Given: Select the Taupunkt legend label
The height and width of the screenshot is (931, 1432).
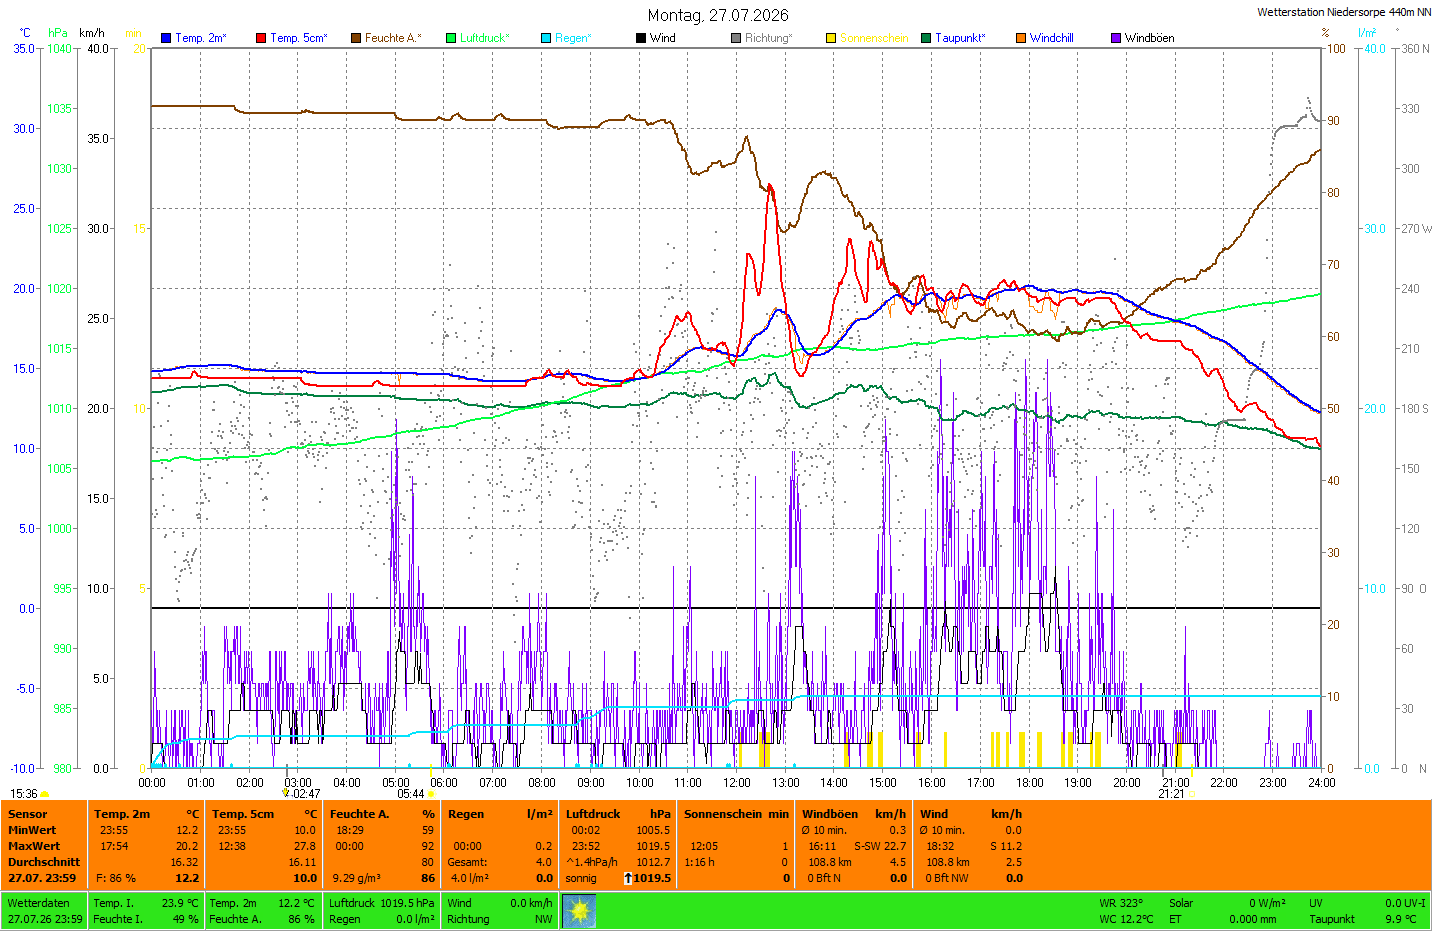Looking at the screenshot, I should click(x=960, y=38).
